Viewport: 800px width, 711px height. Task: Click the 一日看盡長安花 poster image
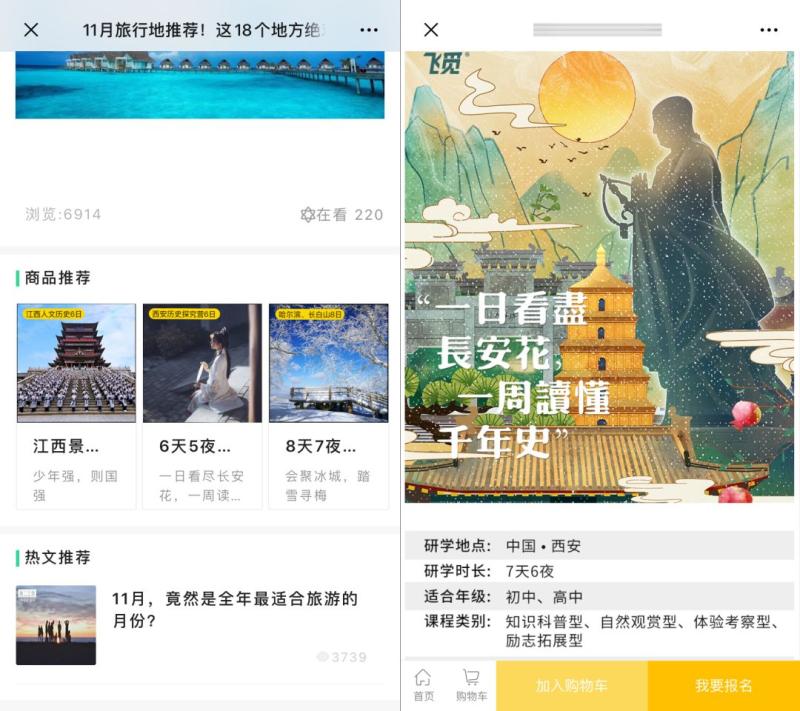pos(599,277)
